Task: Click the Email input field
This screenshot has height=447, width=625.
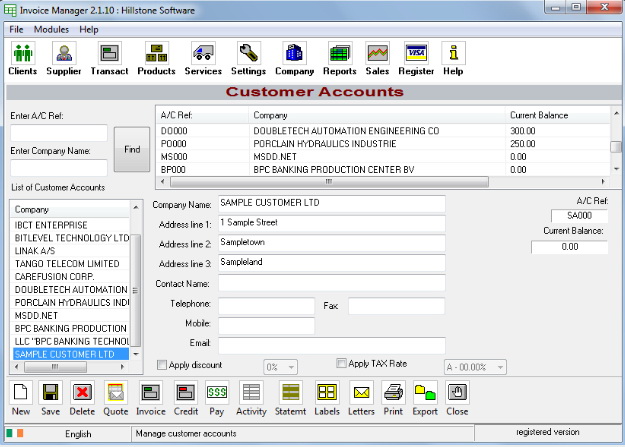Action: click(x=330, y=345)
